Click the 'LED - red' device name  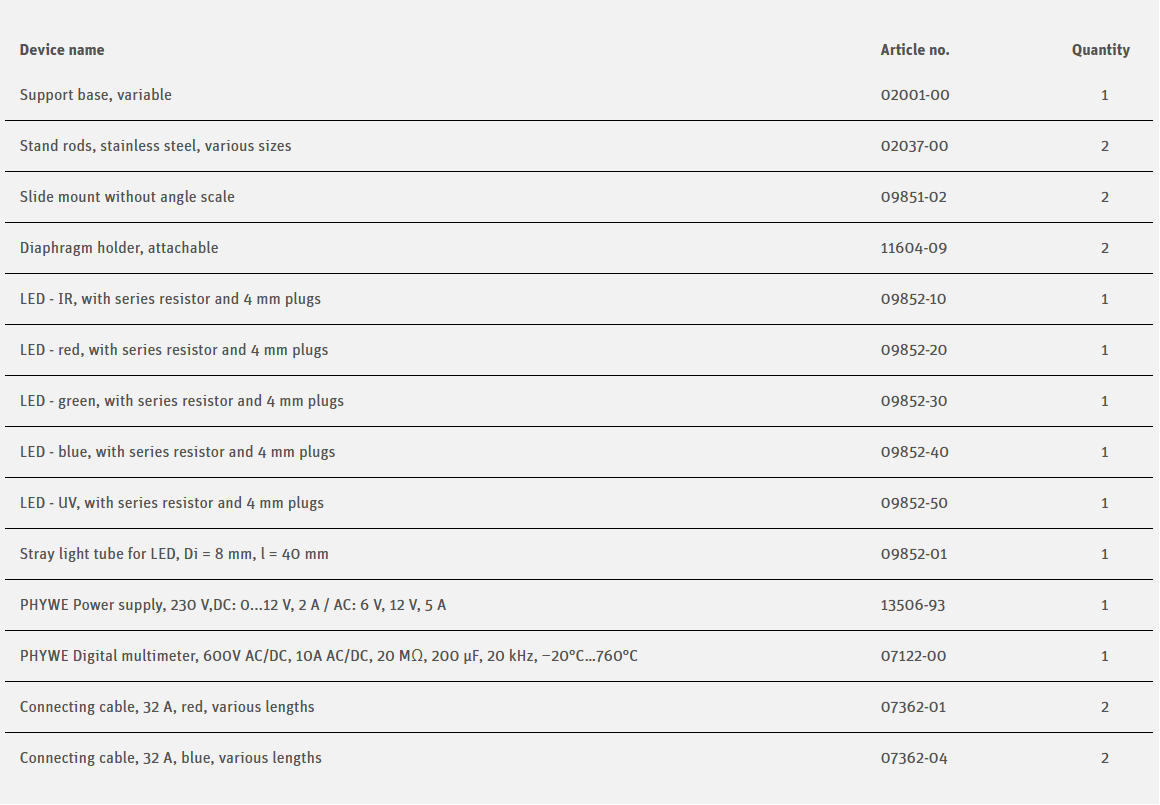174,350
